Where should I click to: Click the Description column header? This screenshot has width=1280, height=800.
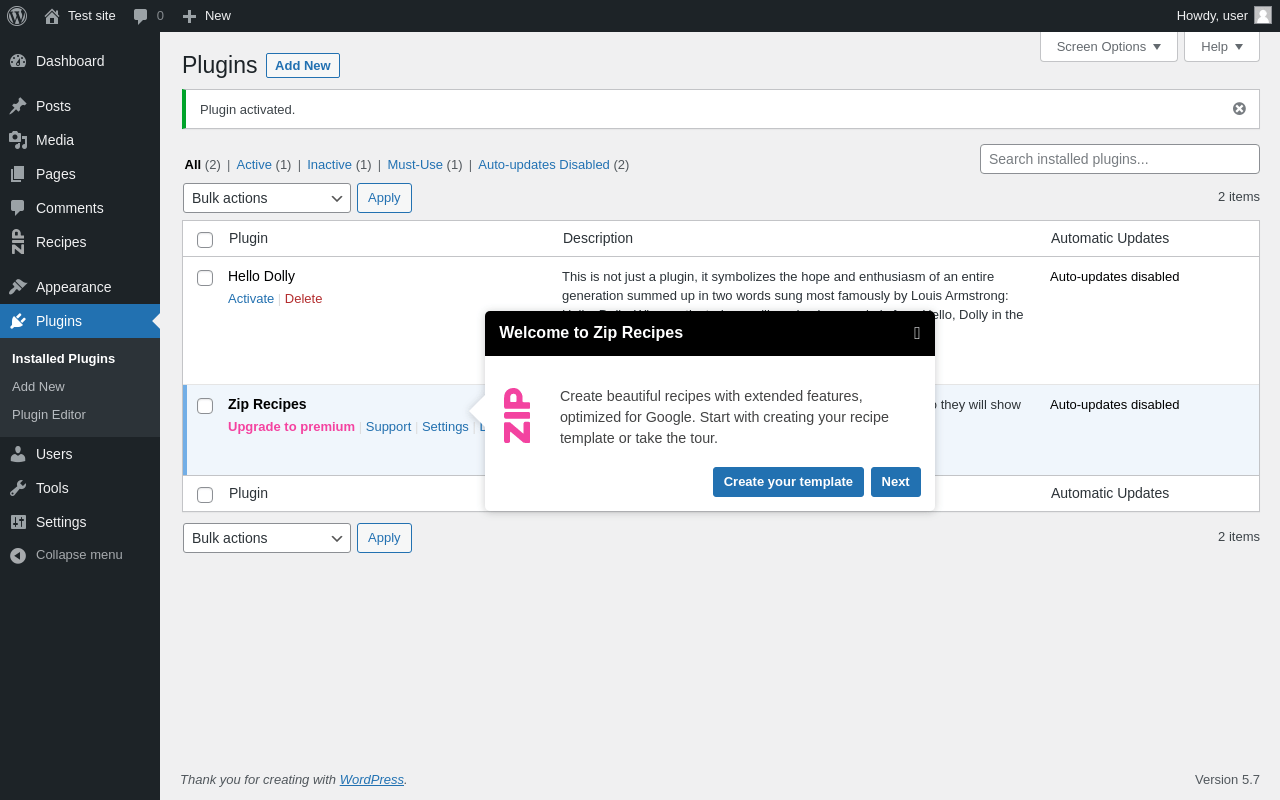pyautogui.click(x=598, y=239)
